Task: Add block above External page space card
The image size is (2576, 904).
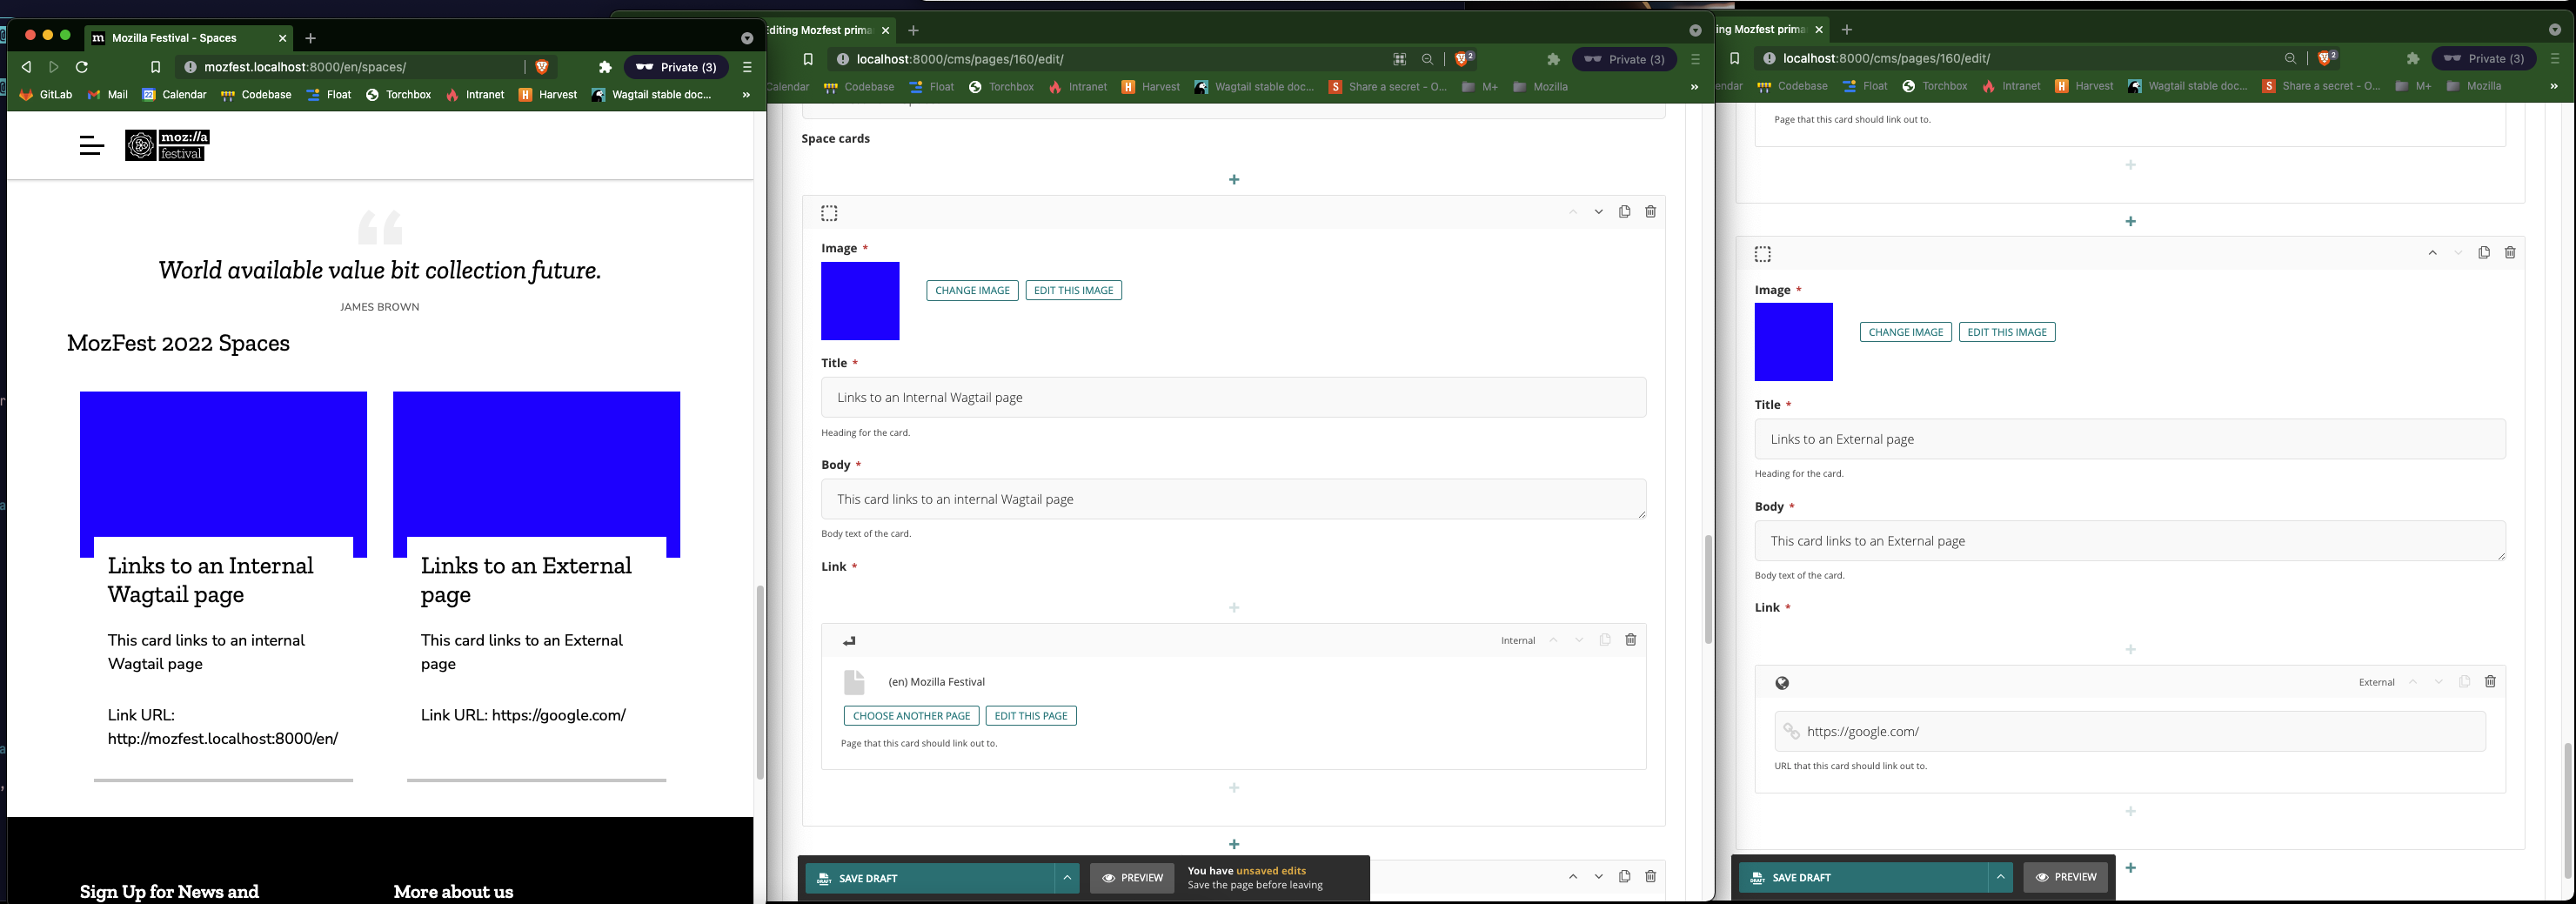Action: click(x=2130, y=221)
